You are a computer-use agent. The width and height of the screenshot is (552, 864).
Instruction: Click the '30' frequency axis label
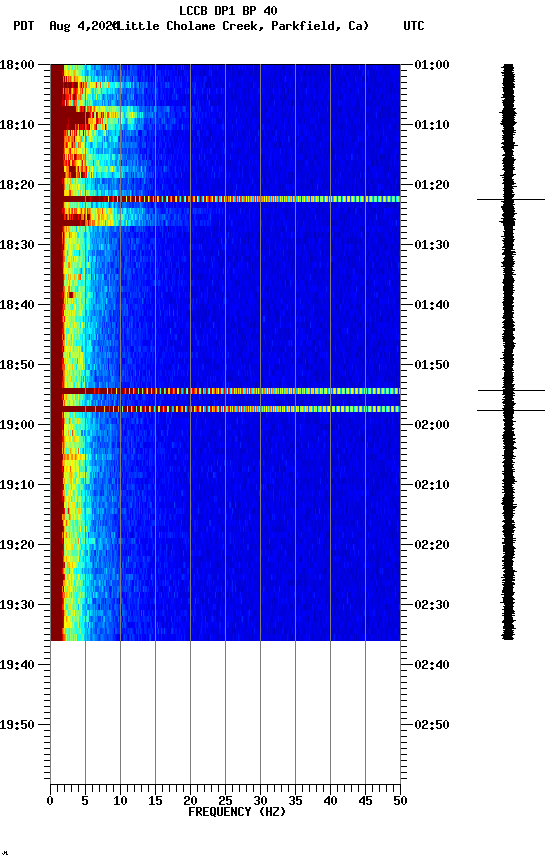click(x=260, y=801)
